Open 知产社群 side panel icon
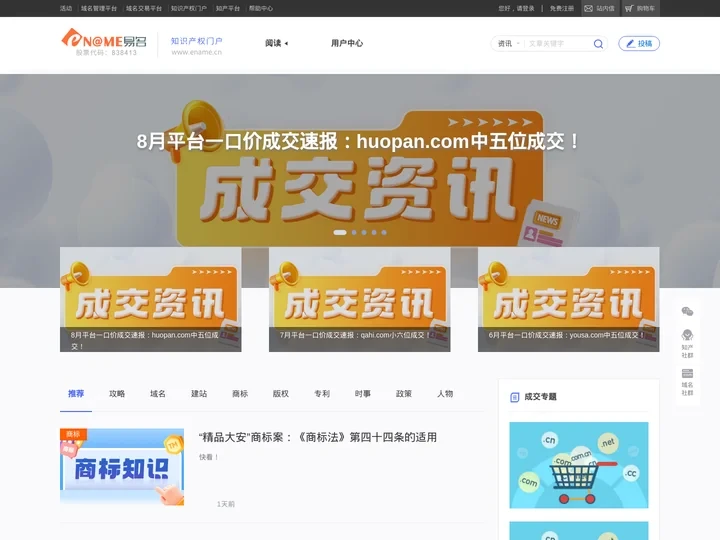This screenshot has width=720, height=540. coord(687,343)
